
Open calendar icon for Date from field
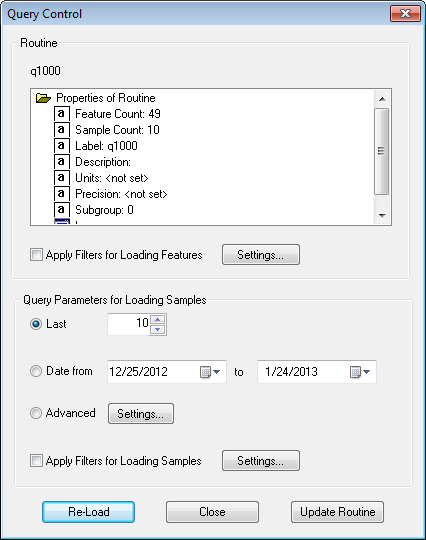210,372
